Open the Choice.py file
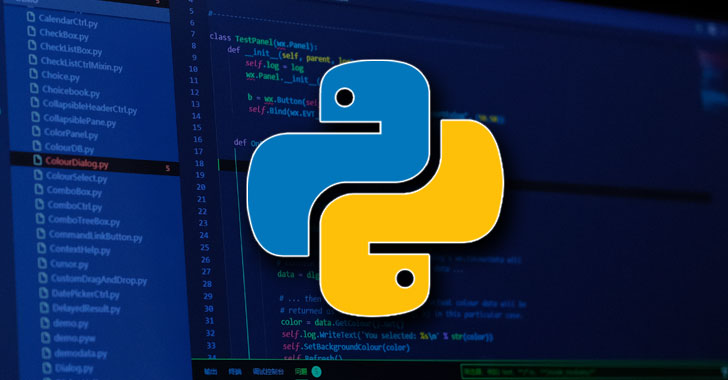 click(x=60, y=75)
